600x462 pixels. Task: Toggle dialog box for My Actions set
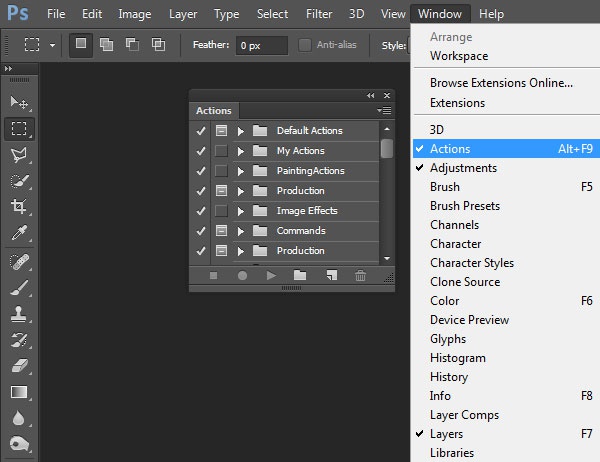pos(221,151)
